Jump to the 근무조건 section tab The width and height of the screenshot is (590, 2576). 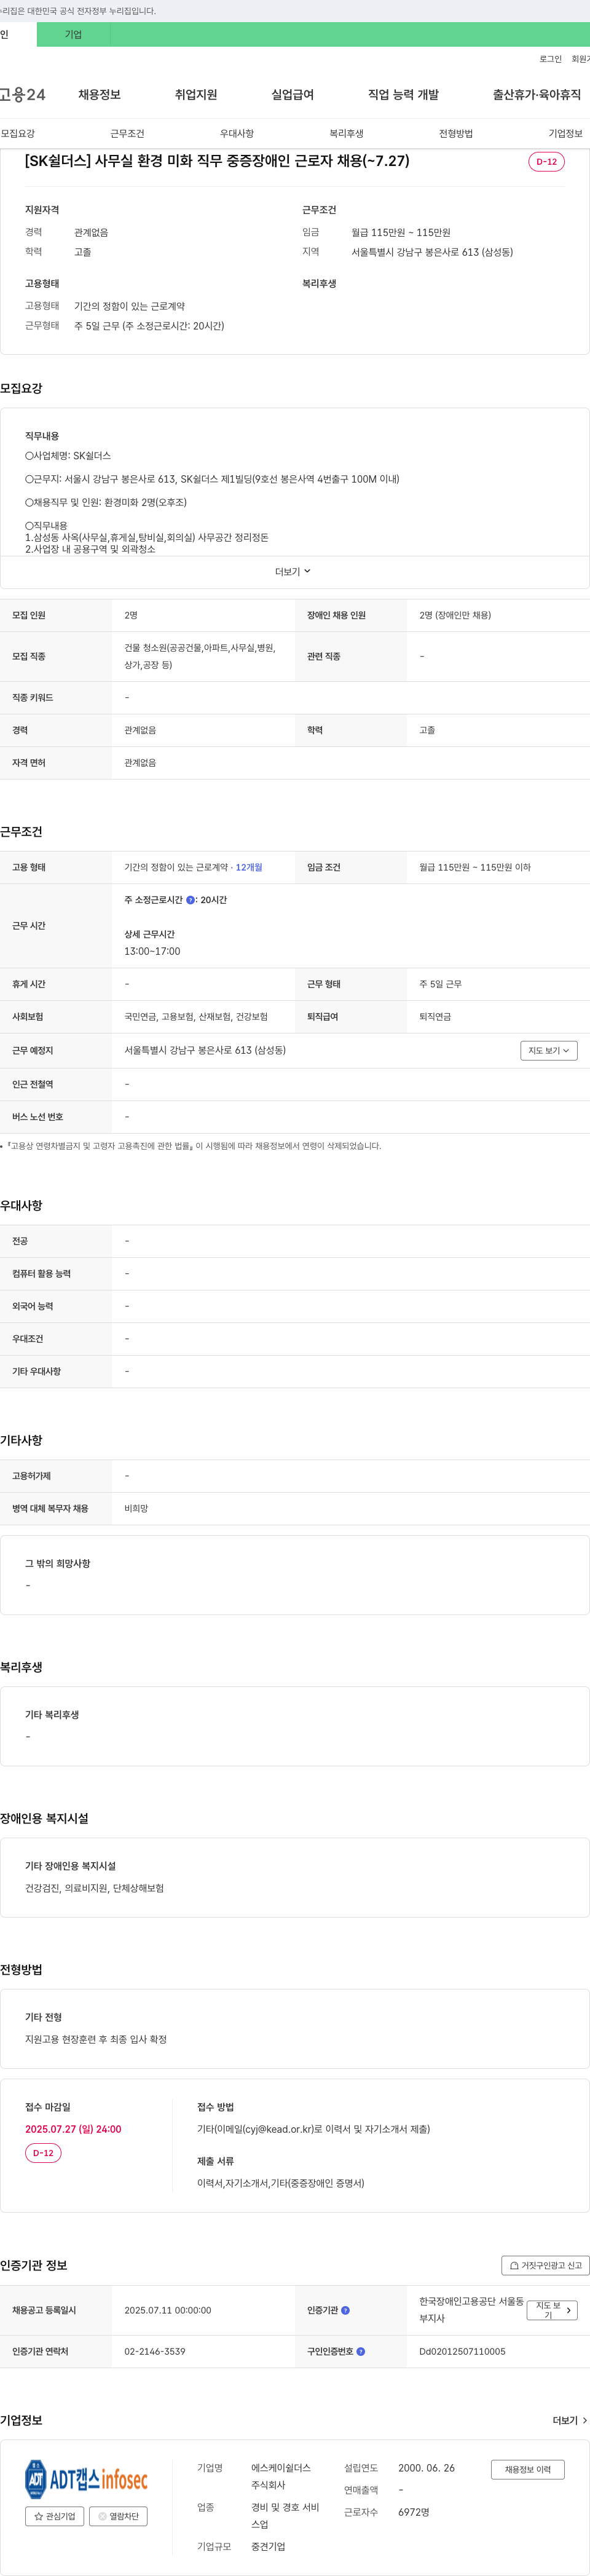127,133
